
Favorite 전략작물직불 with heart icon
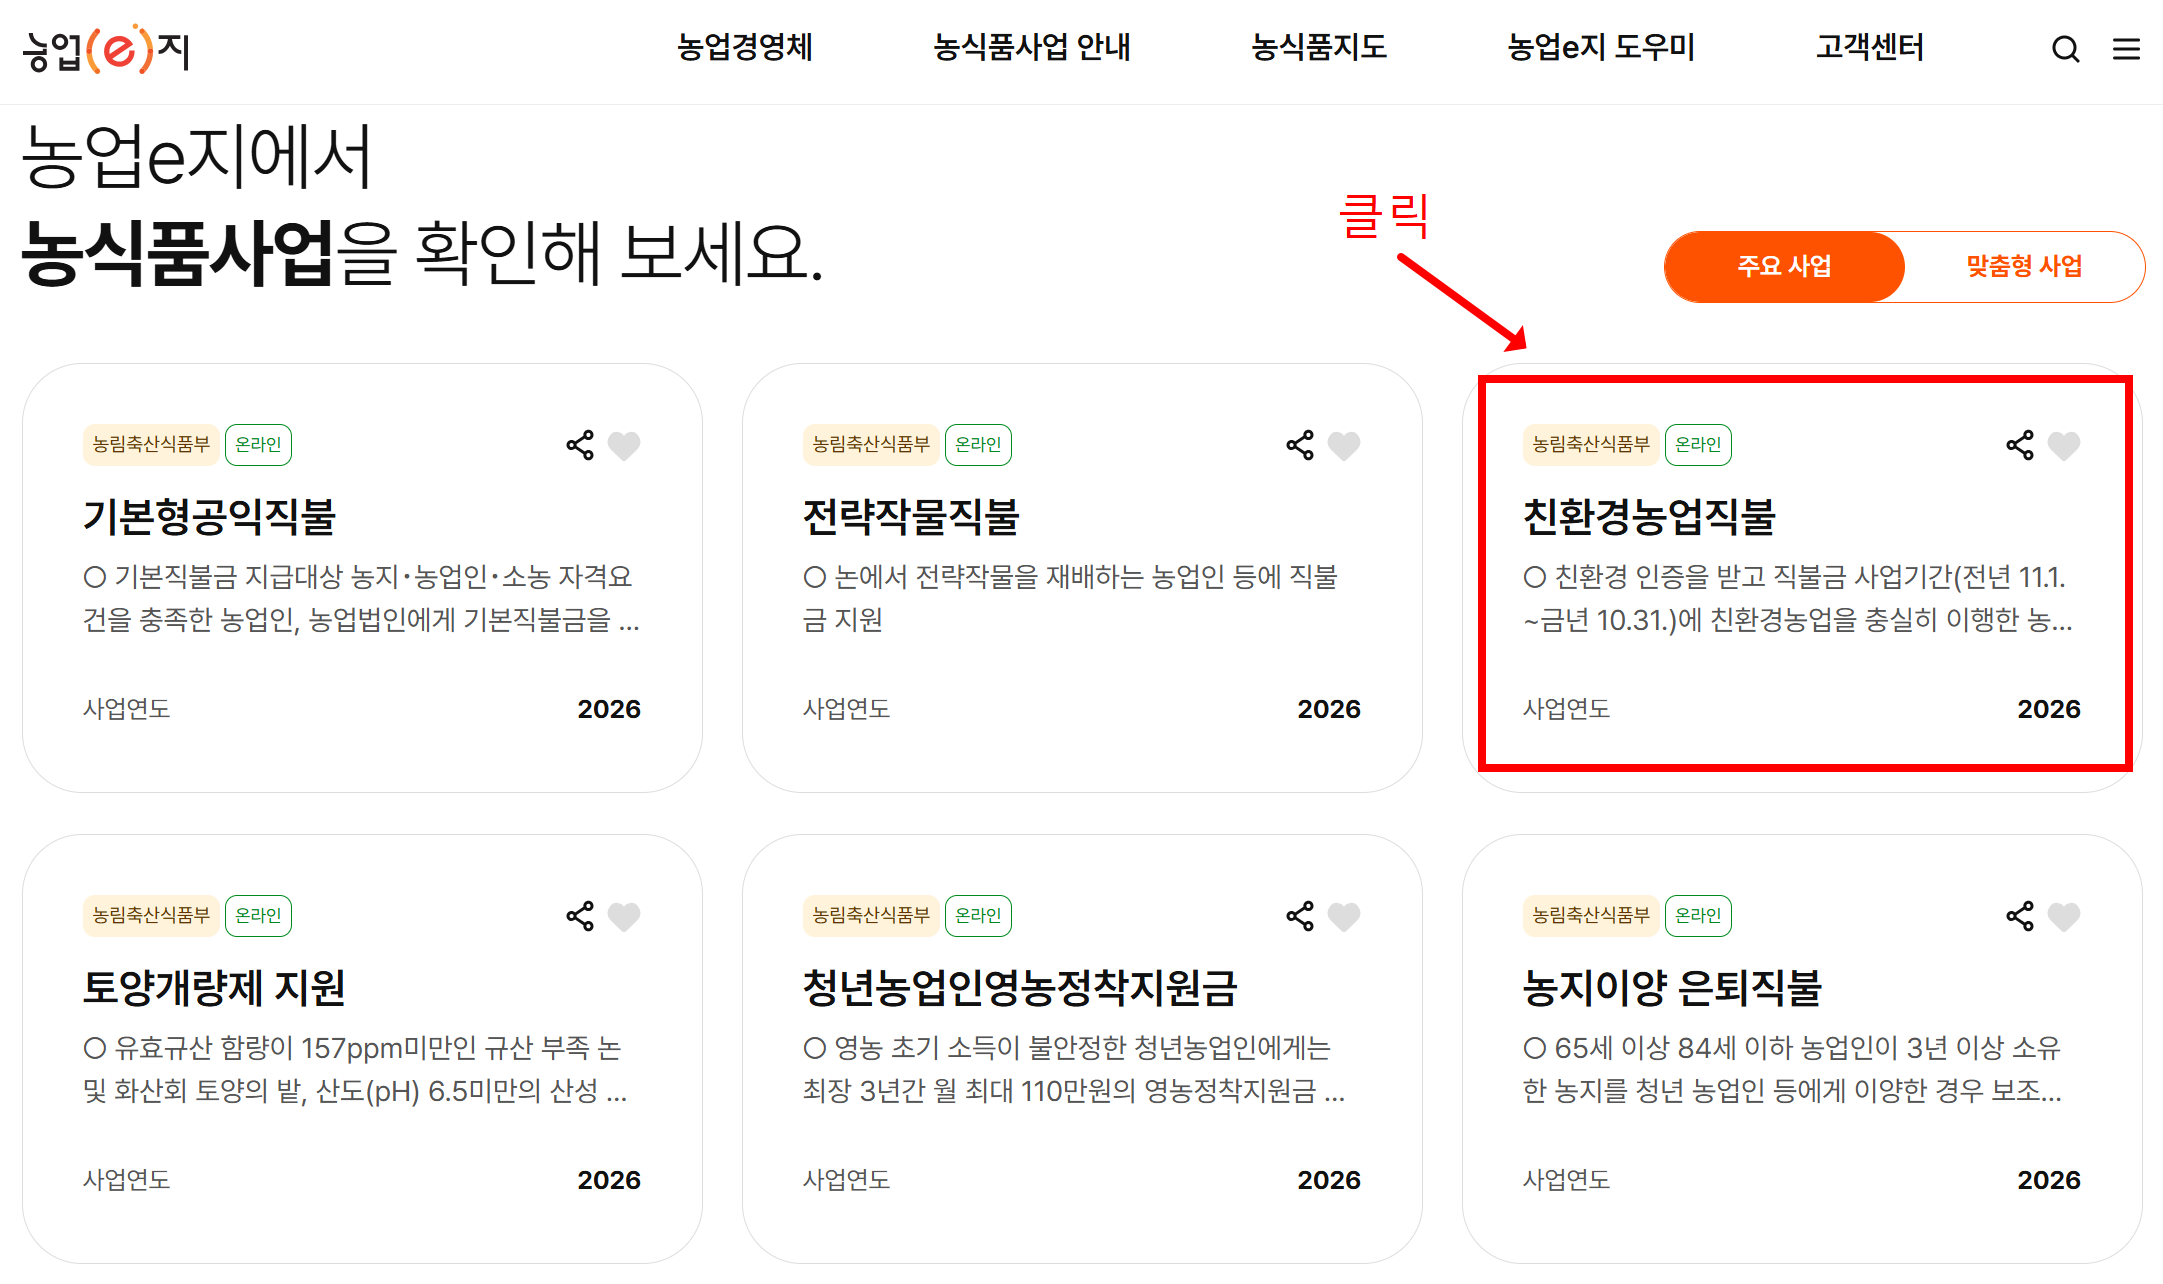point(1344,446)
